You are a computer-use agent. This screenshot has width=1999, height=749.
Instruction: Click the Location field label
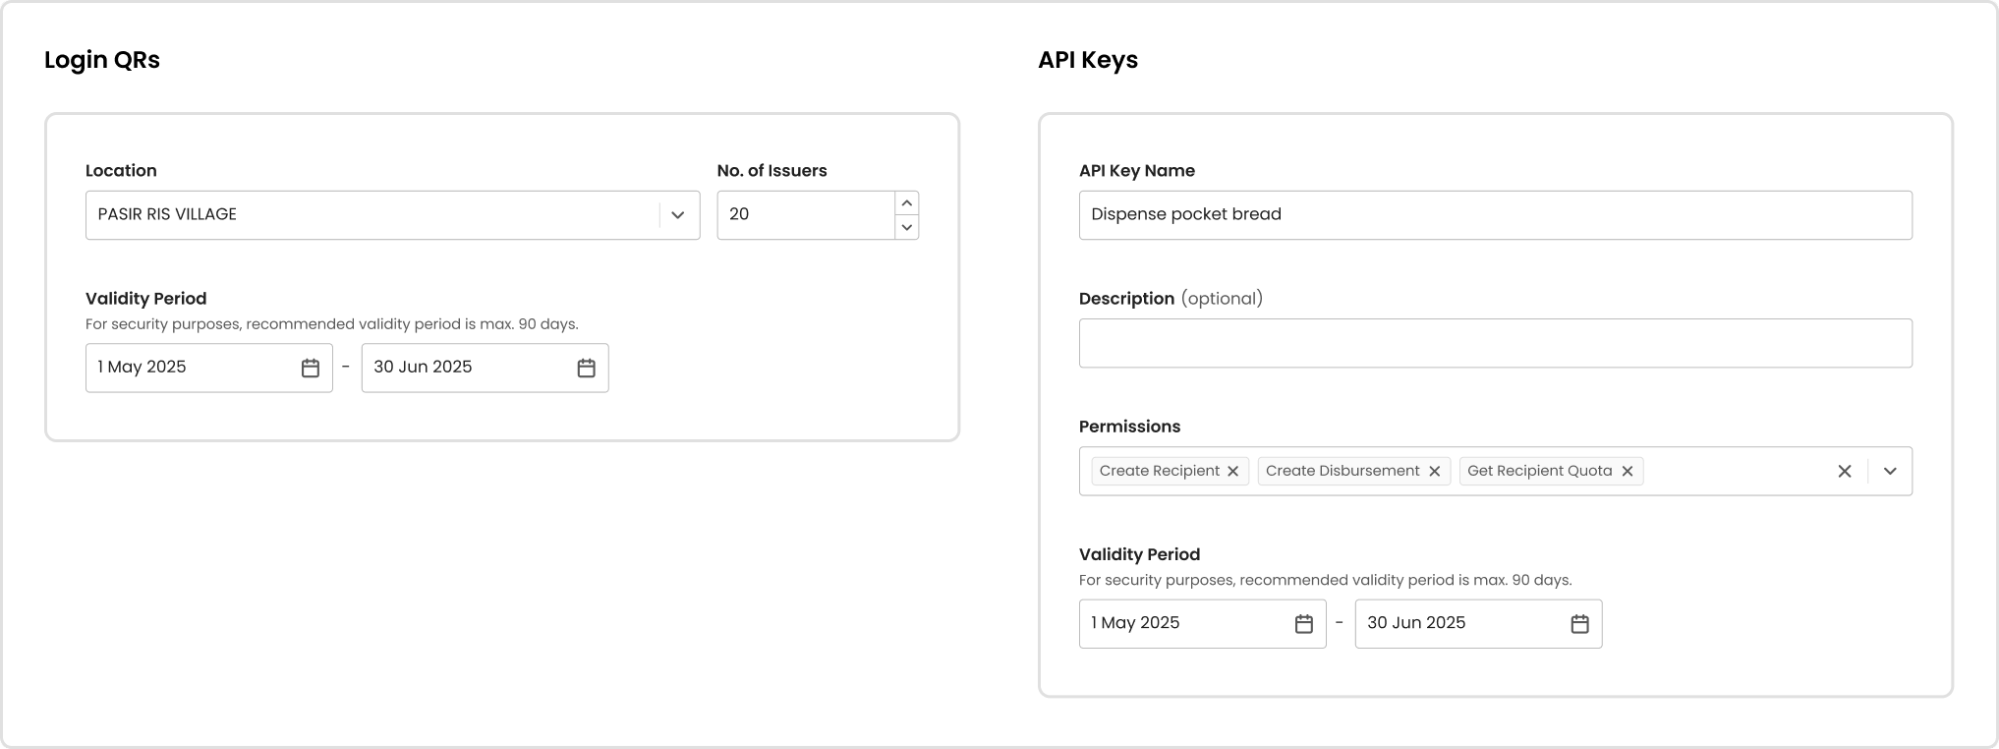[121, 171]
